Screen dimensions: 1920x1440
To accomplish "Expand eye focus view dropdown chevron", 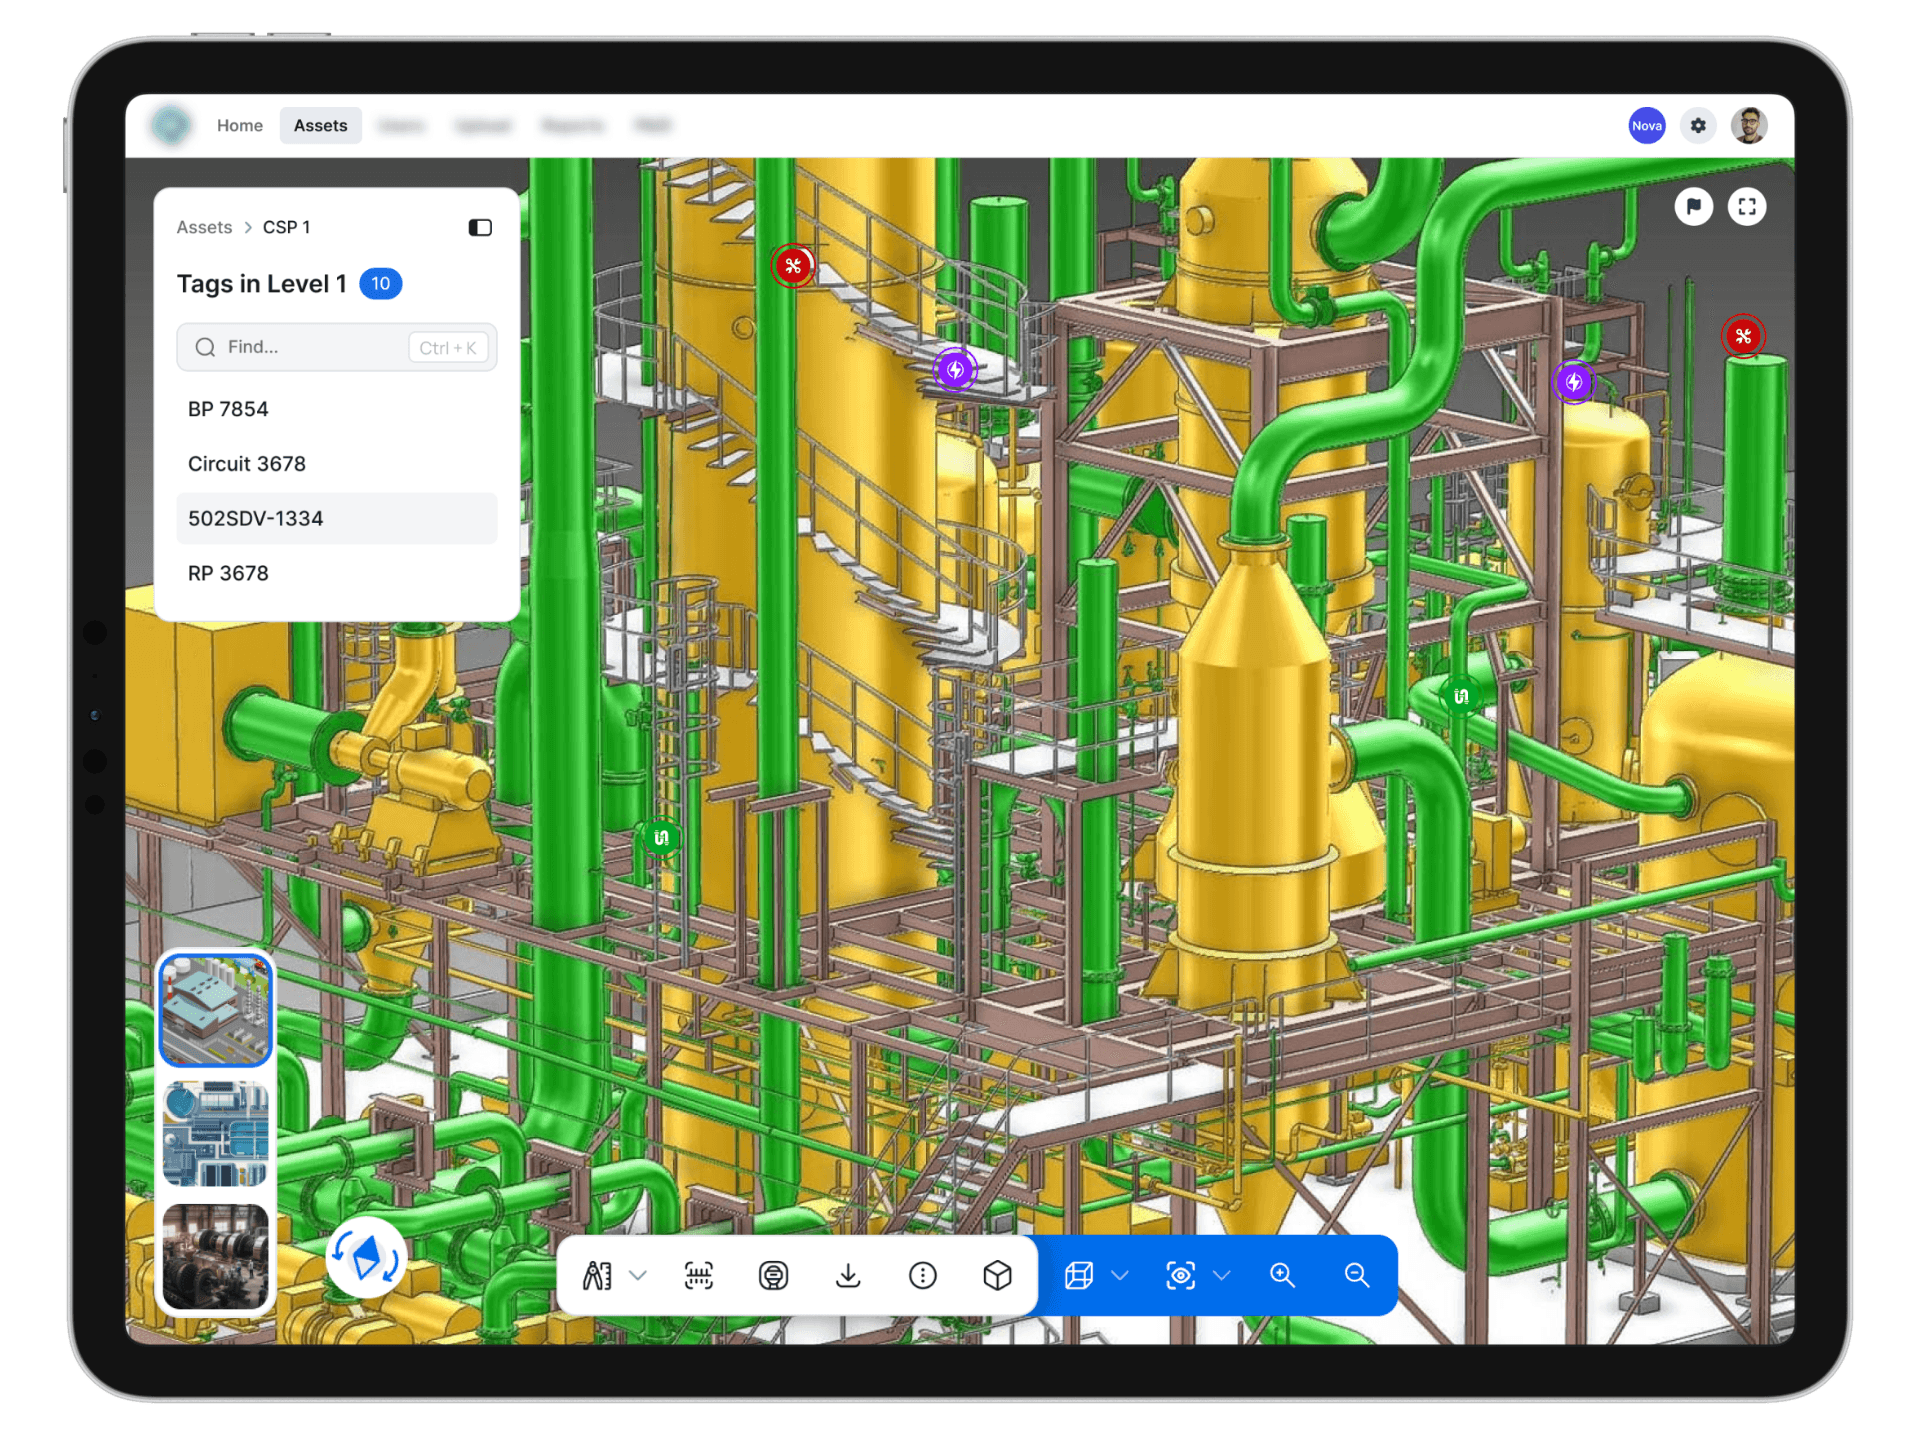I will point(1221,1275).
